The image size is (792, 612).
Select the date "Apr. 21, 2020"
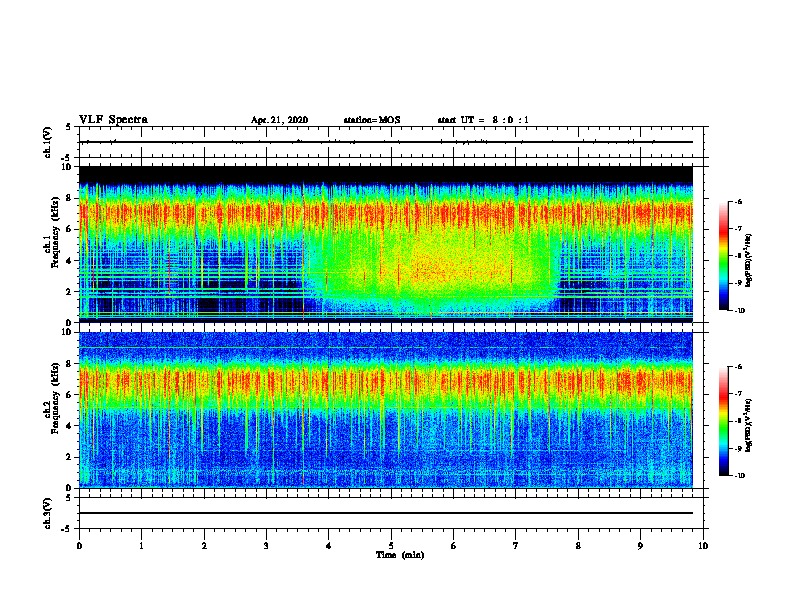point(279,120)
